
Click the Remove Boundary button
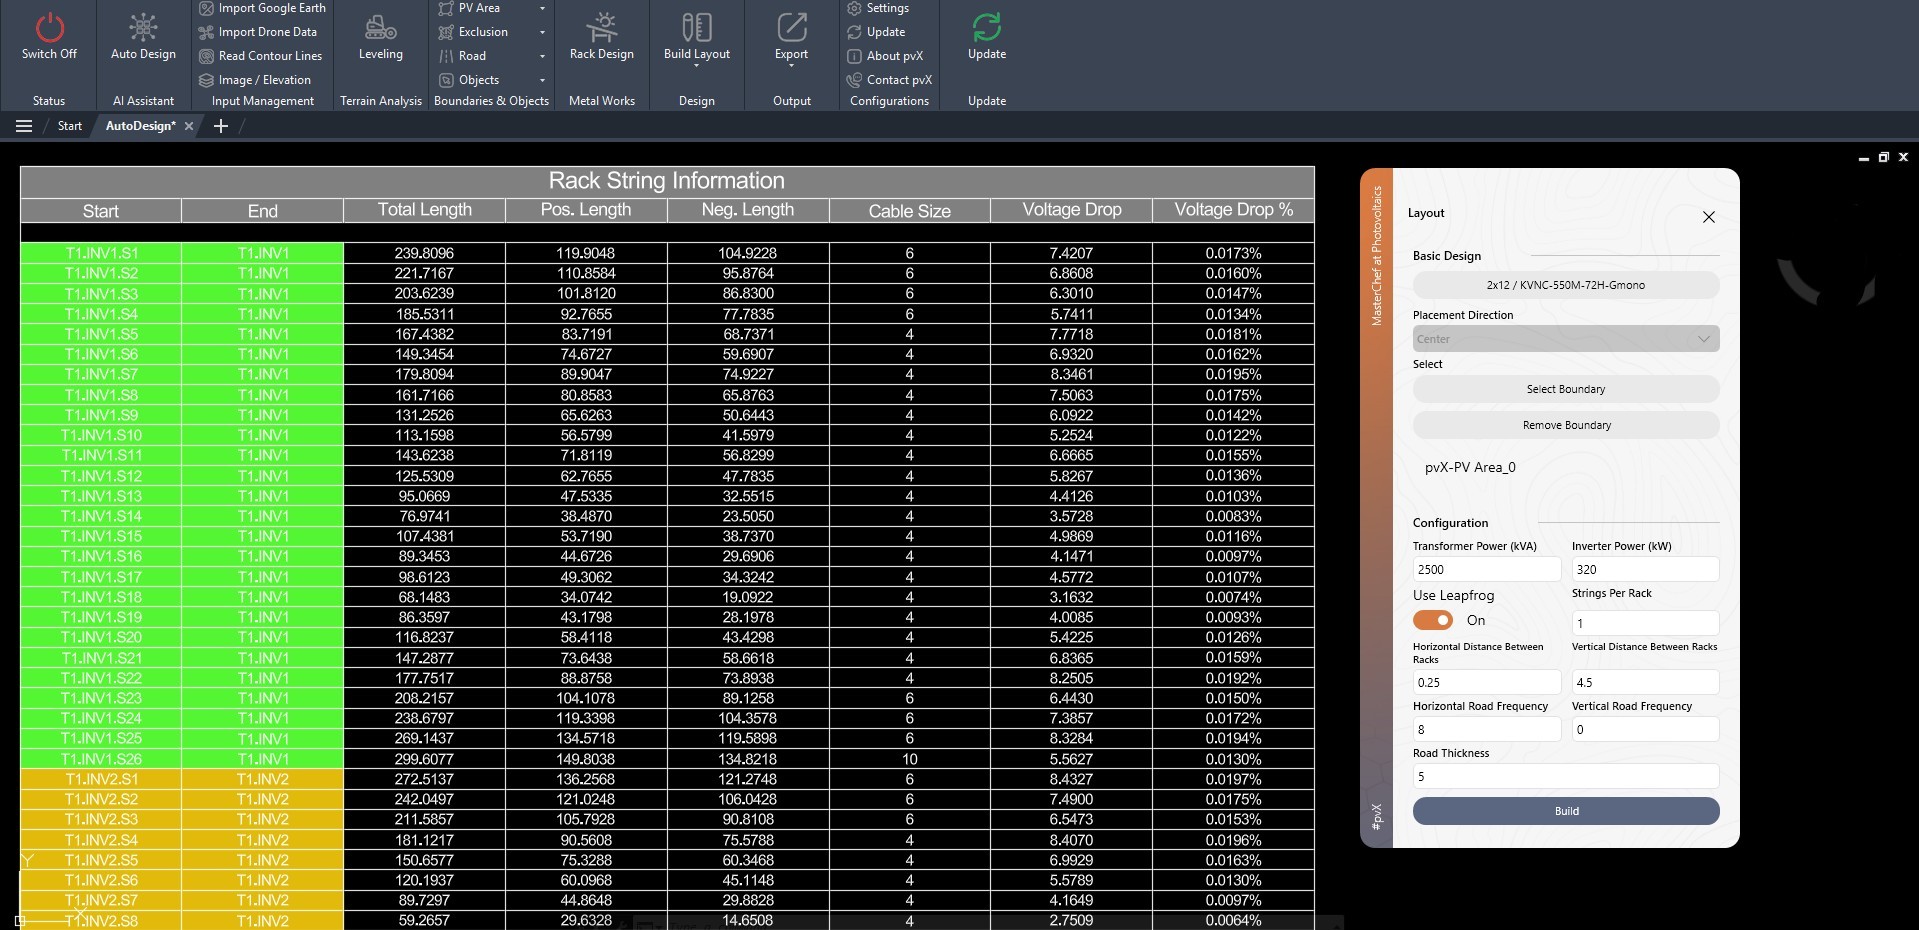coord(1566,425)
